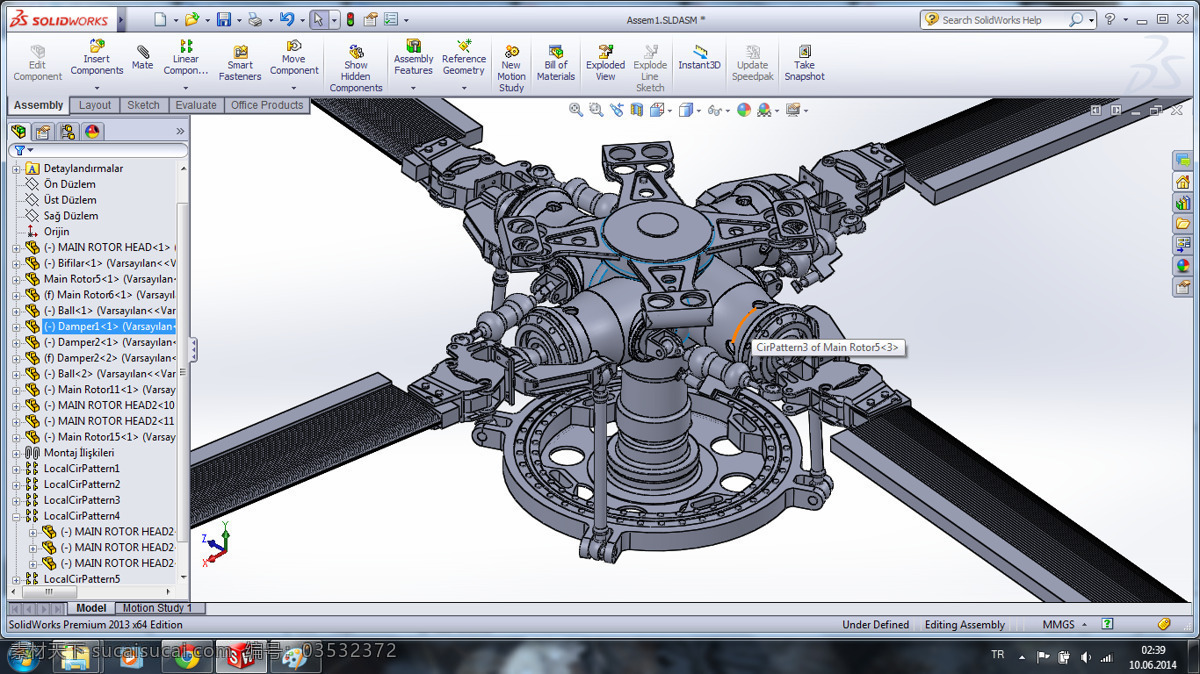Screen dimensions: 1200x674
Task: Switch to the Layout tab
Action: pos(95,105)
